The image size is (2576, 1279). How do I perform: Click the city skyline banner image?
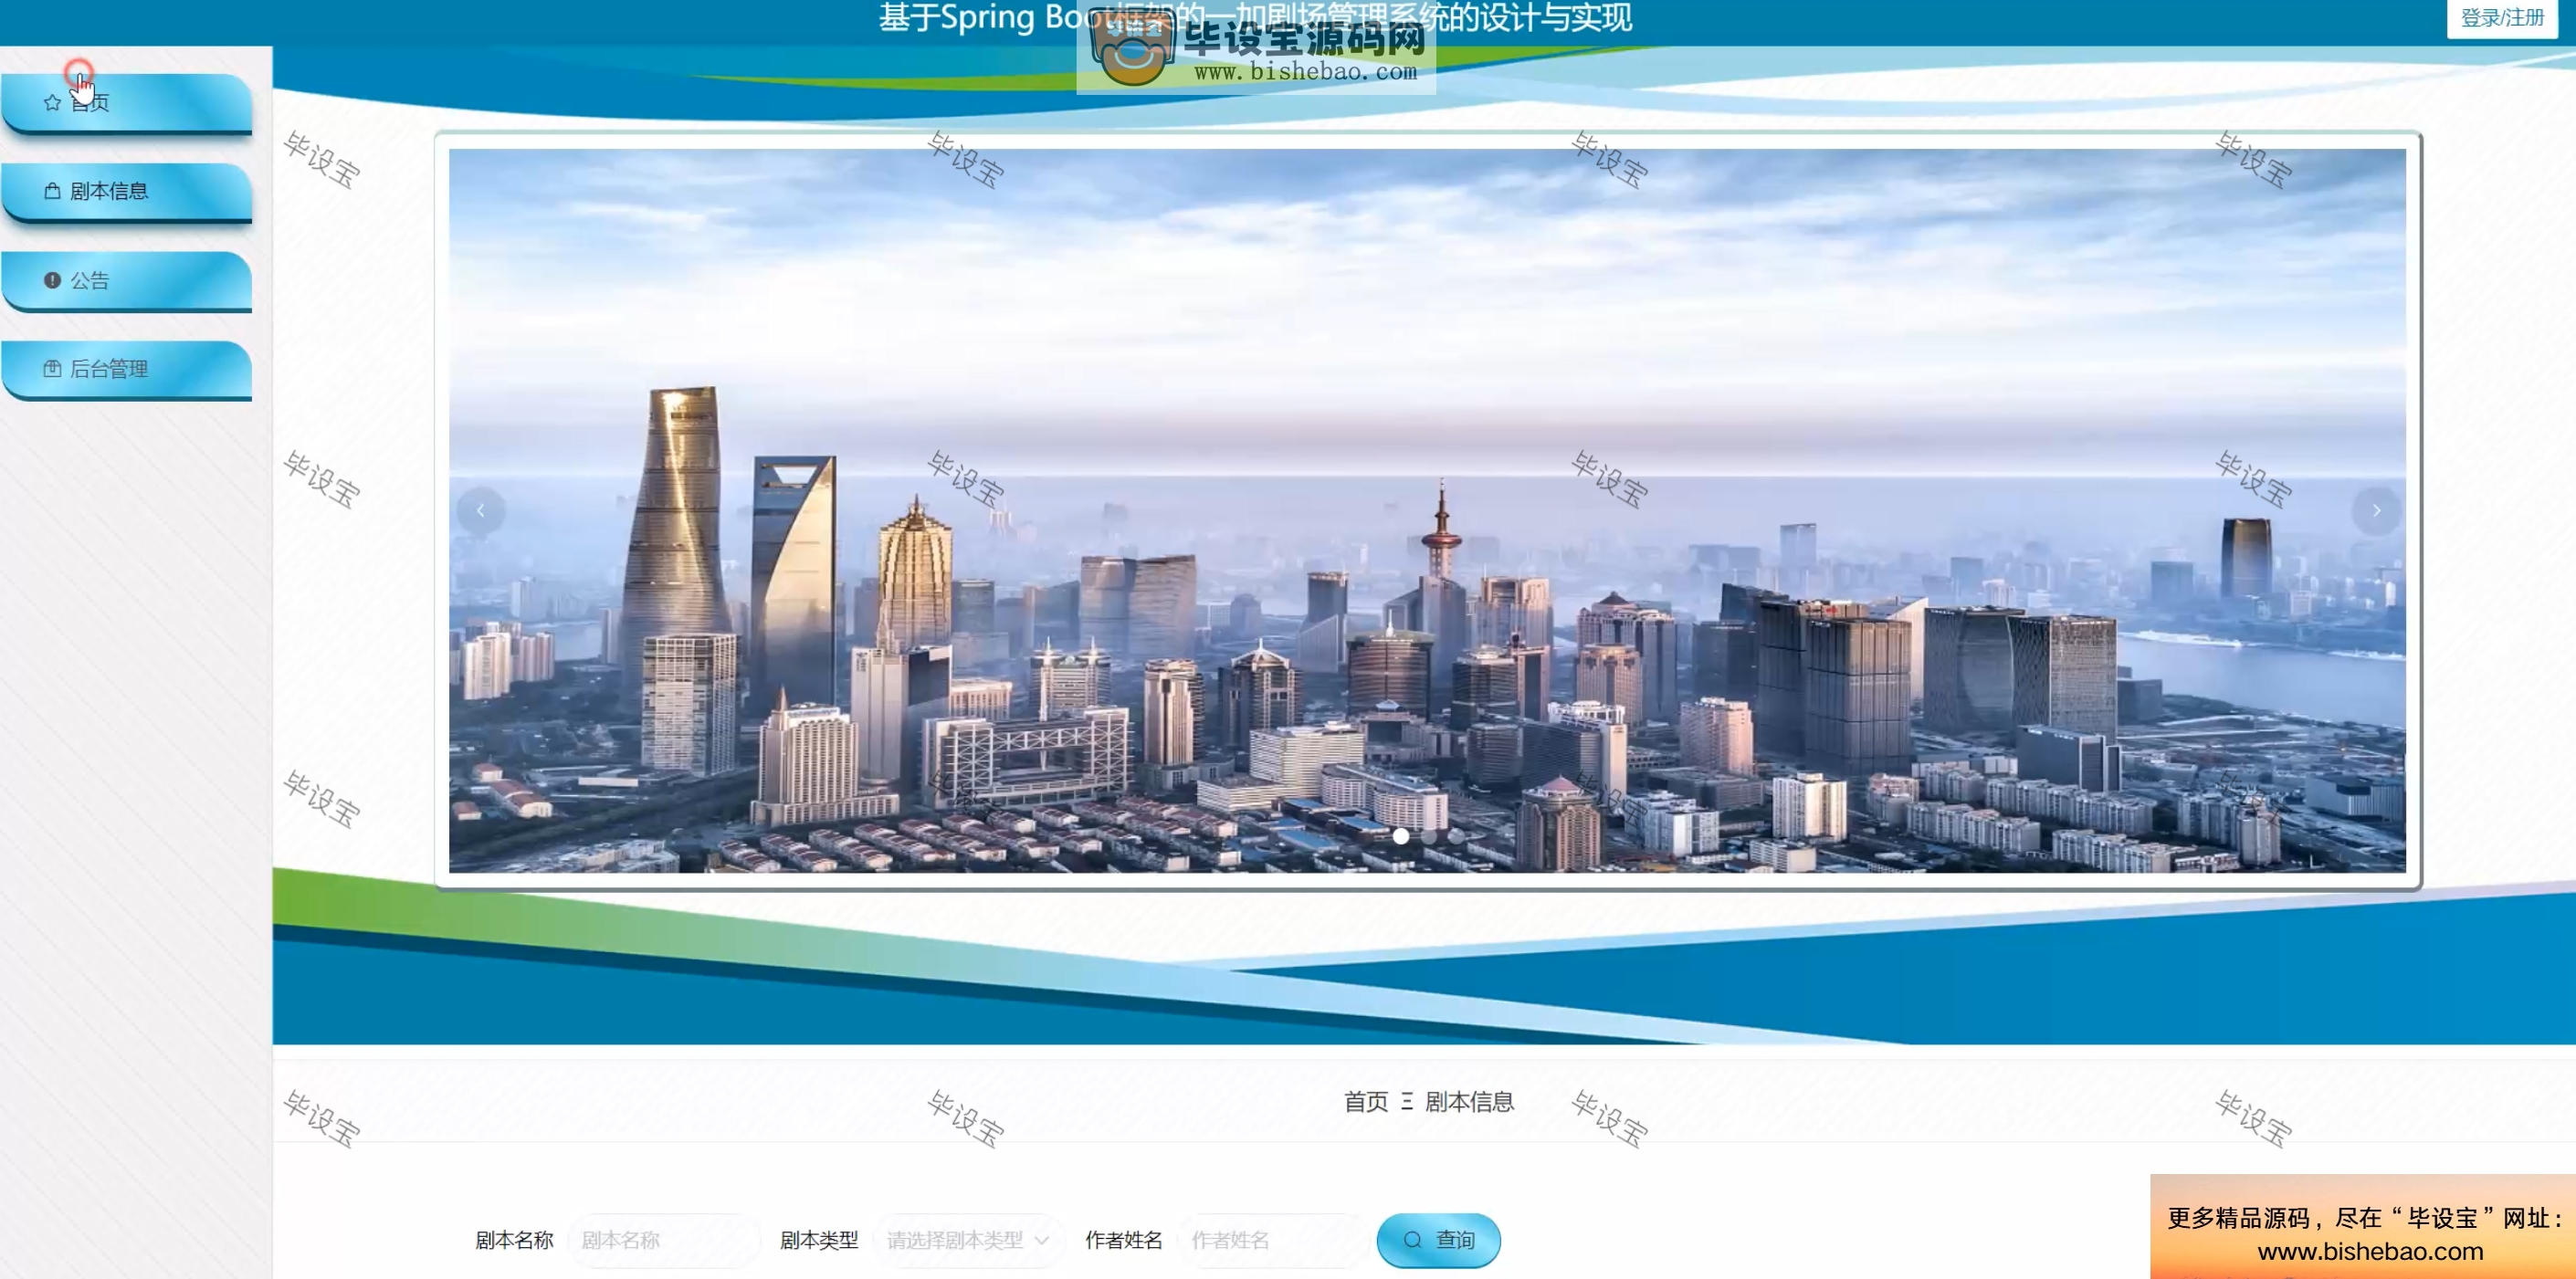point(1427,511)
